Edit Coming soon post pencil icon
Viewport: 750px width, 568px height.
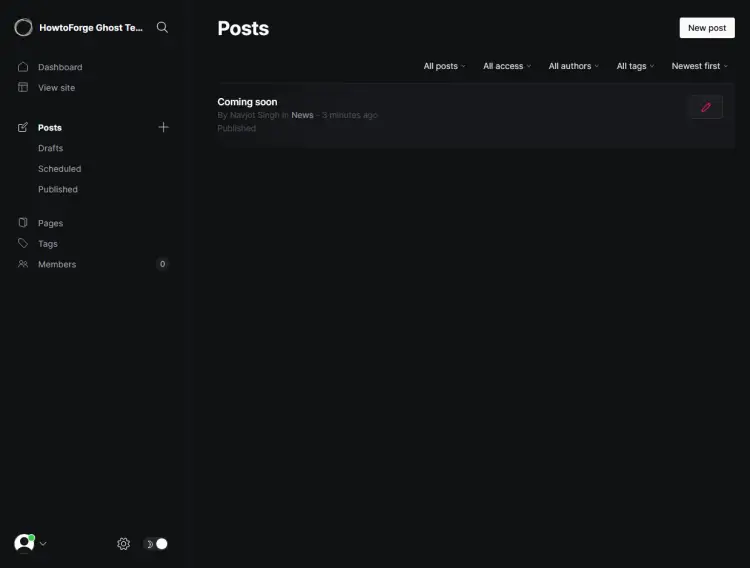click(x=706, y=107)
